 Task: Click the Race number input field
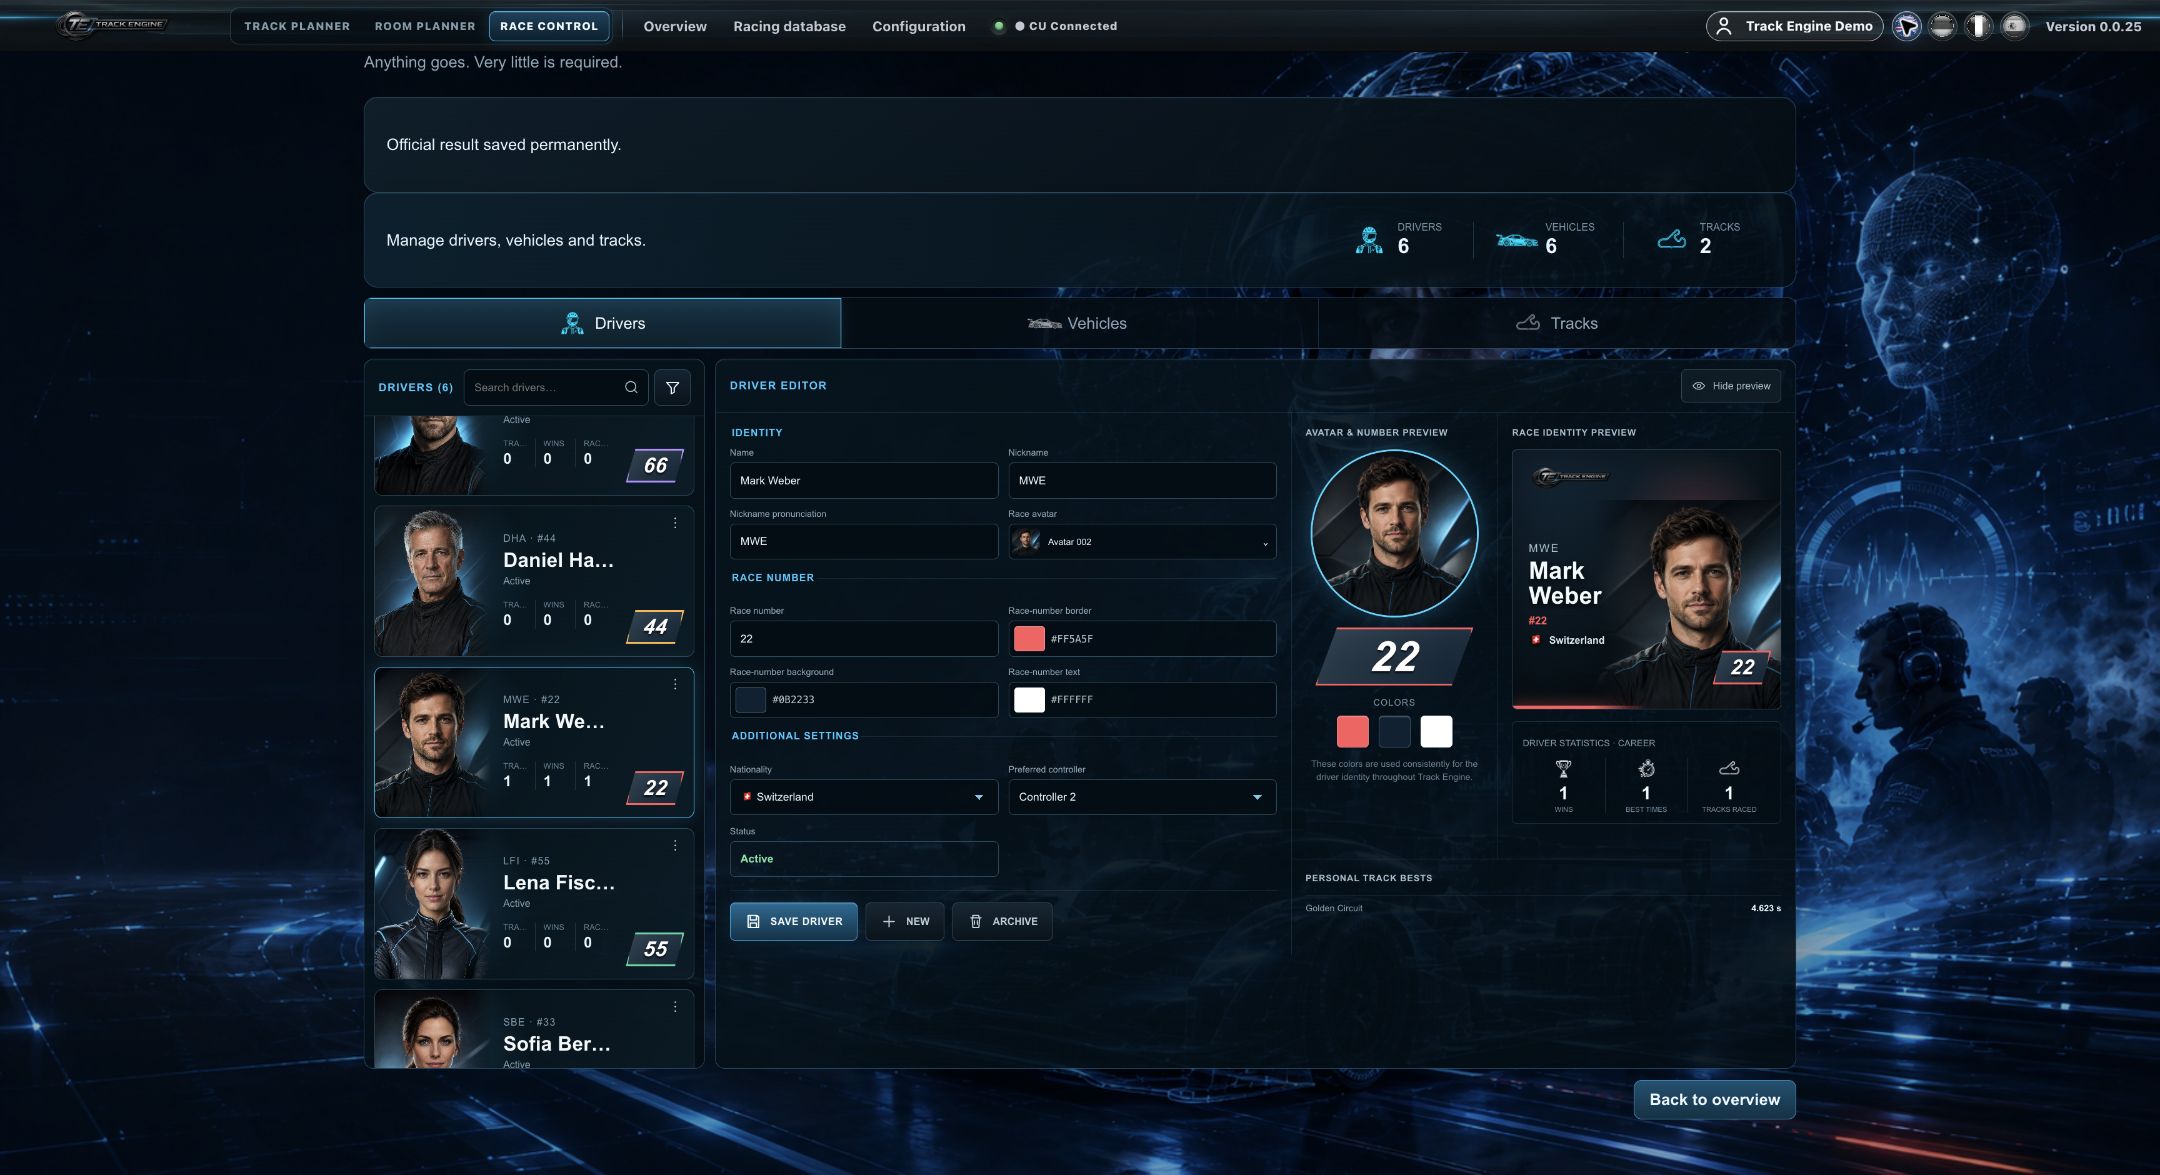[x=864, y=638]
